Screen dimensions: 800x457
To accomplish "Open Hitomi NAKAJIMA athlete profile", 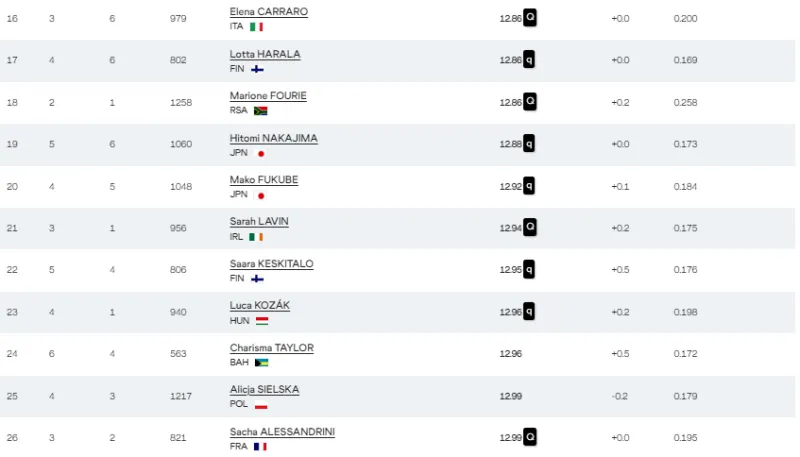I will (273, 138).
